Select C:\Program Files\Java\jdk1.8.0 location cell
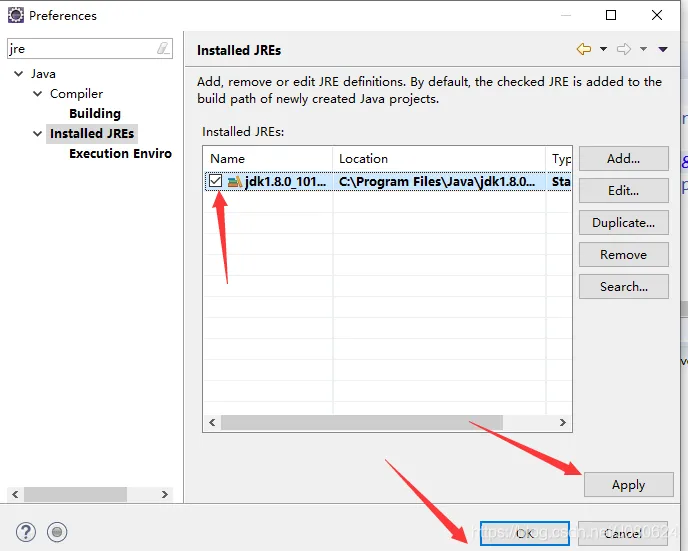688x551 pixels. [x=439, y=182]
